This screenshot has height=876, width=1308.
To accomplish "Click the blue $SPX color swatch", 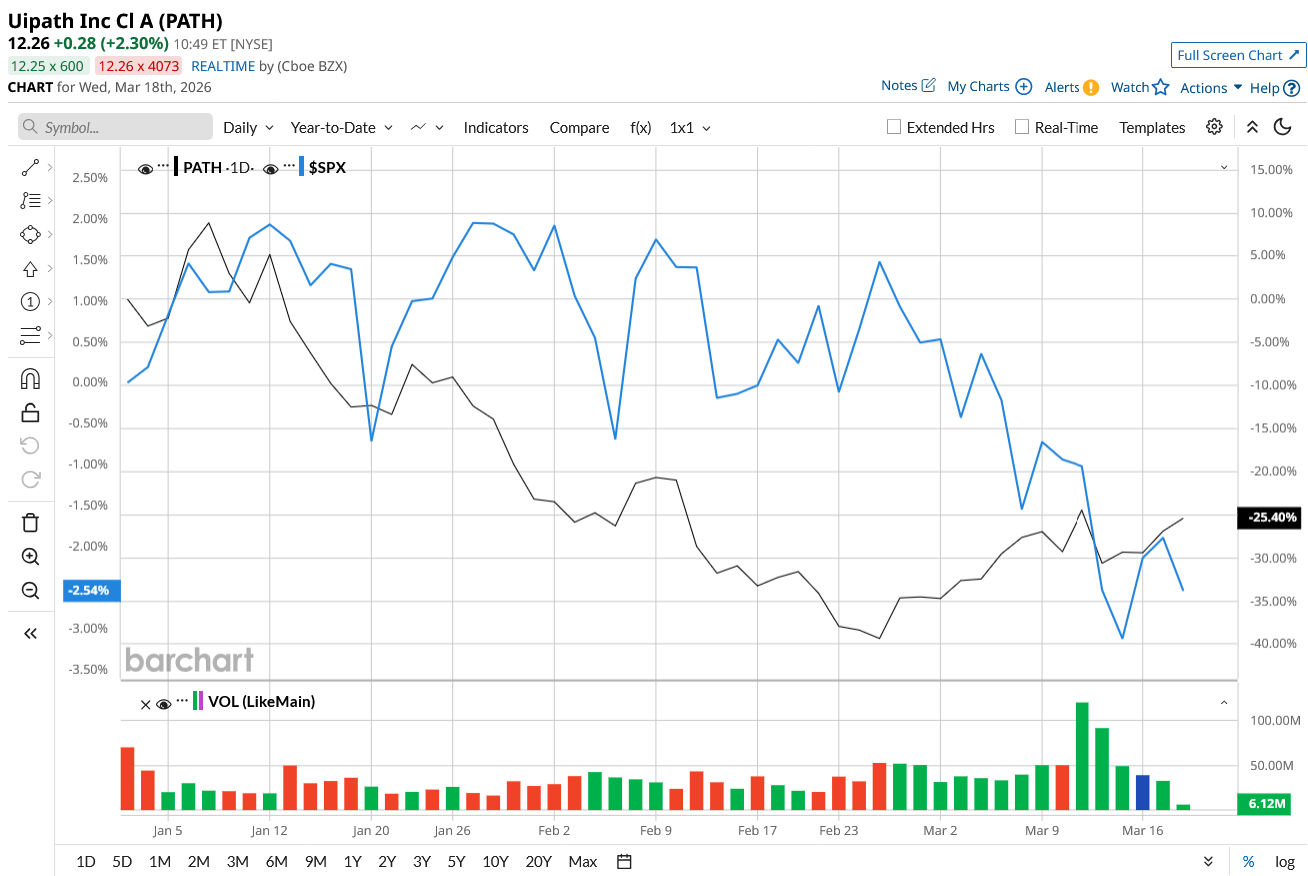I will click(x=301, y=167).
